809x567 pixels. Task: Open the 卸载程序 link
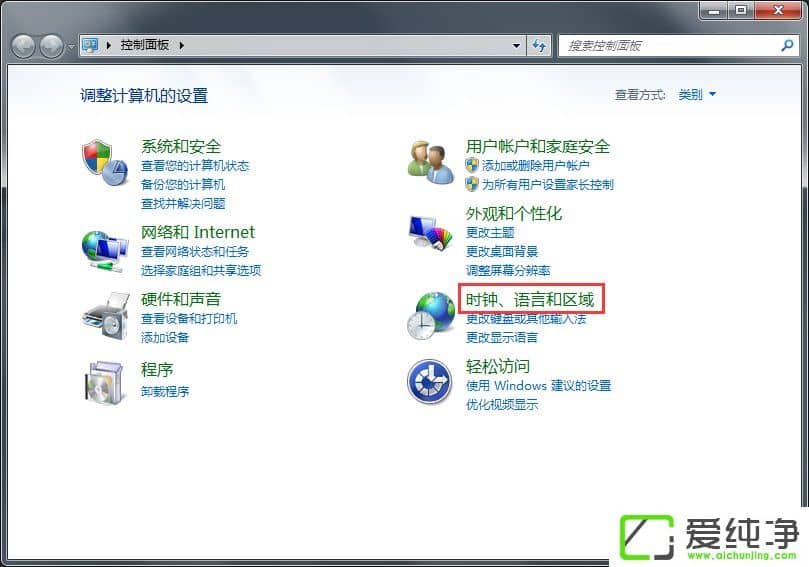(165, 392)
